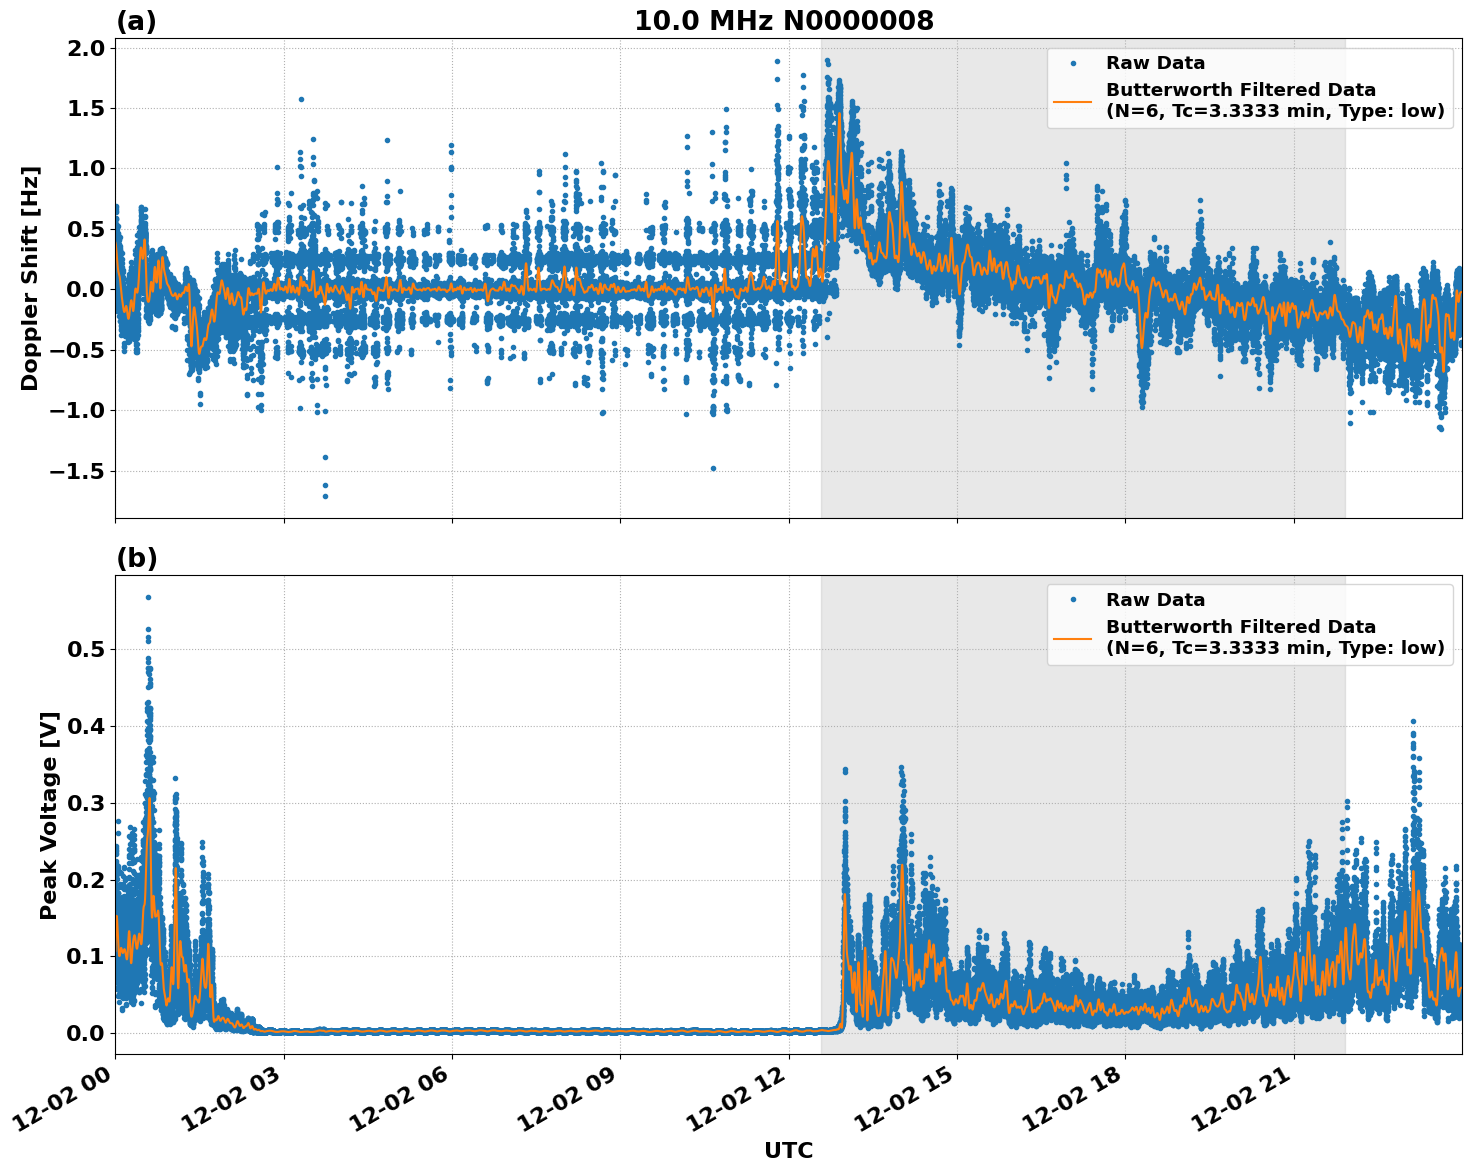The height and width of the screenshot is (1172, 1472).
Task: Click the '2.0' tick on Doppler axis
Action: tap(86, 48)
